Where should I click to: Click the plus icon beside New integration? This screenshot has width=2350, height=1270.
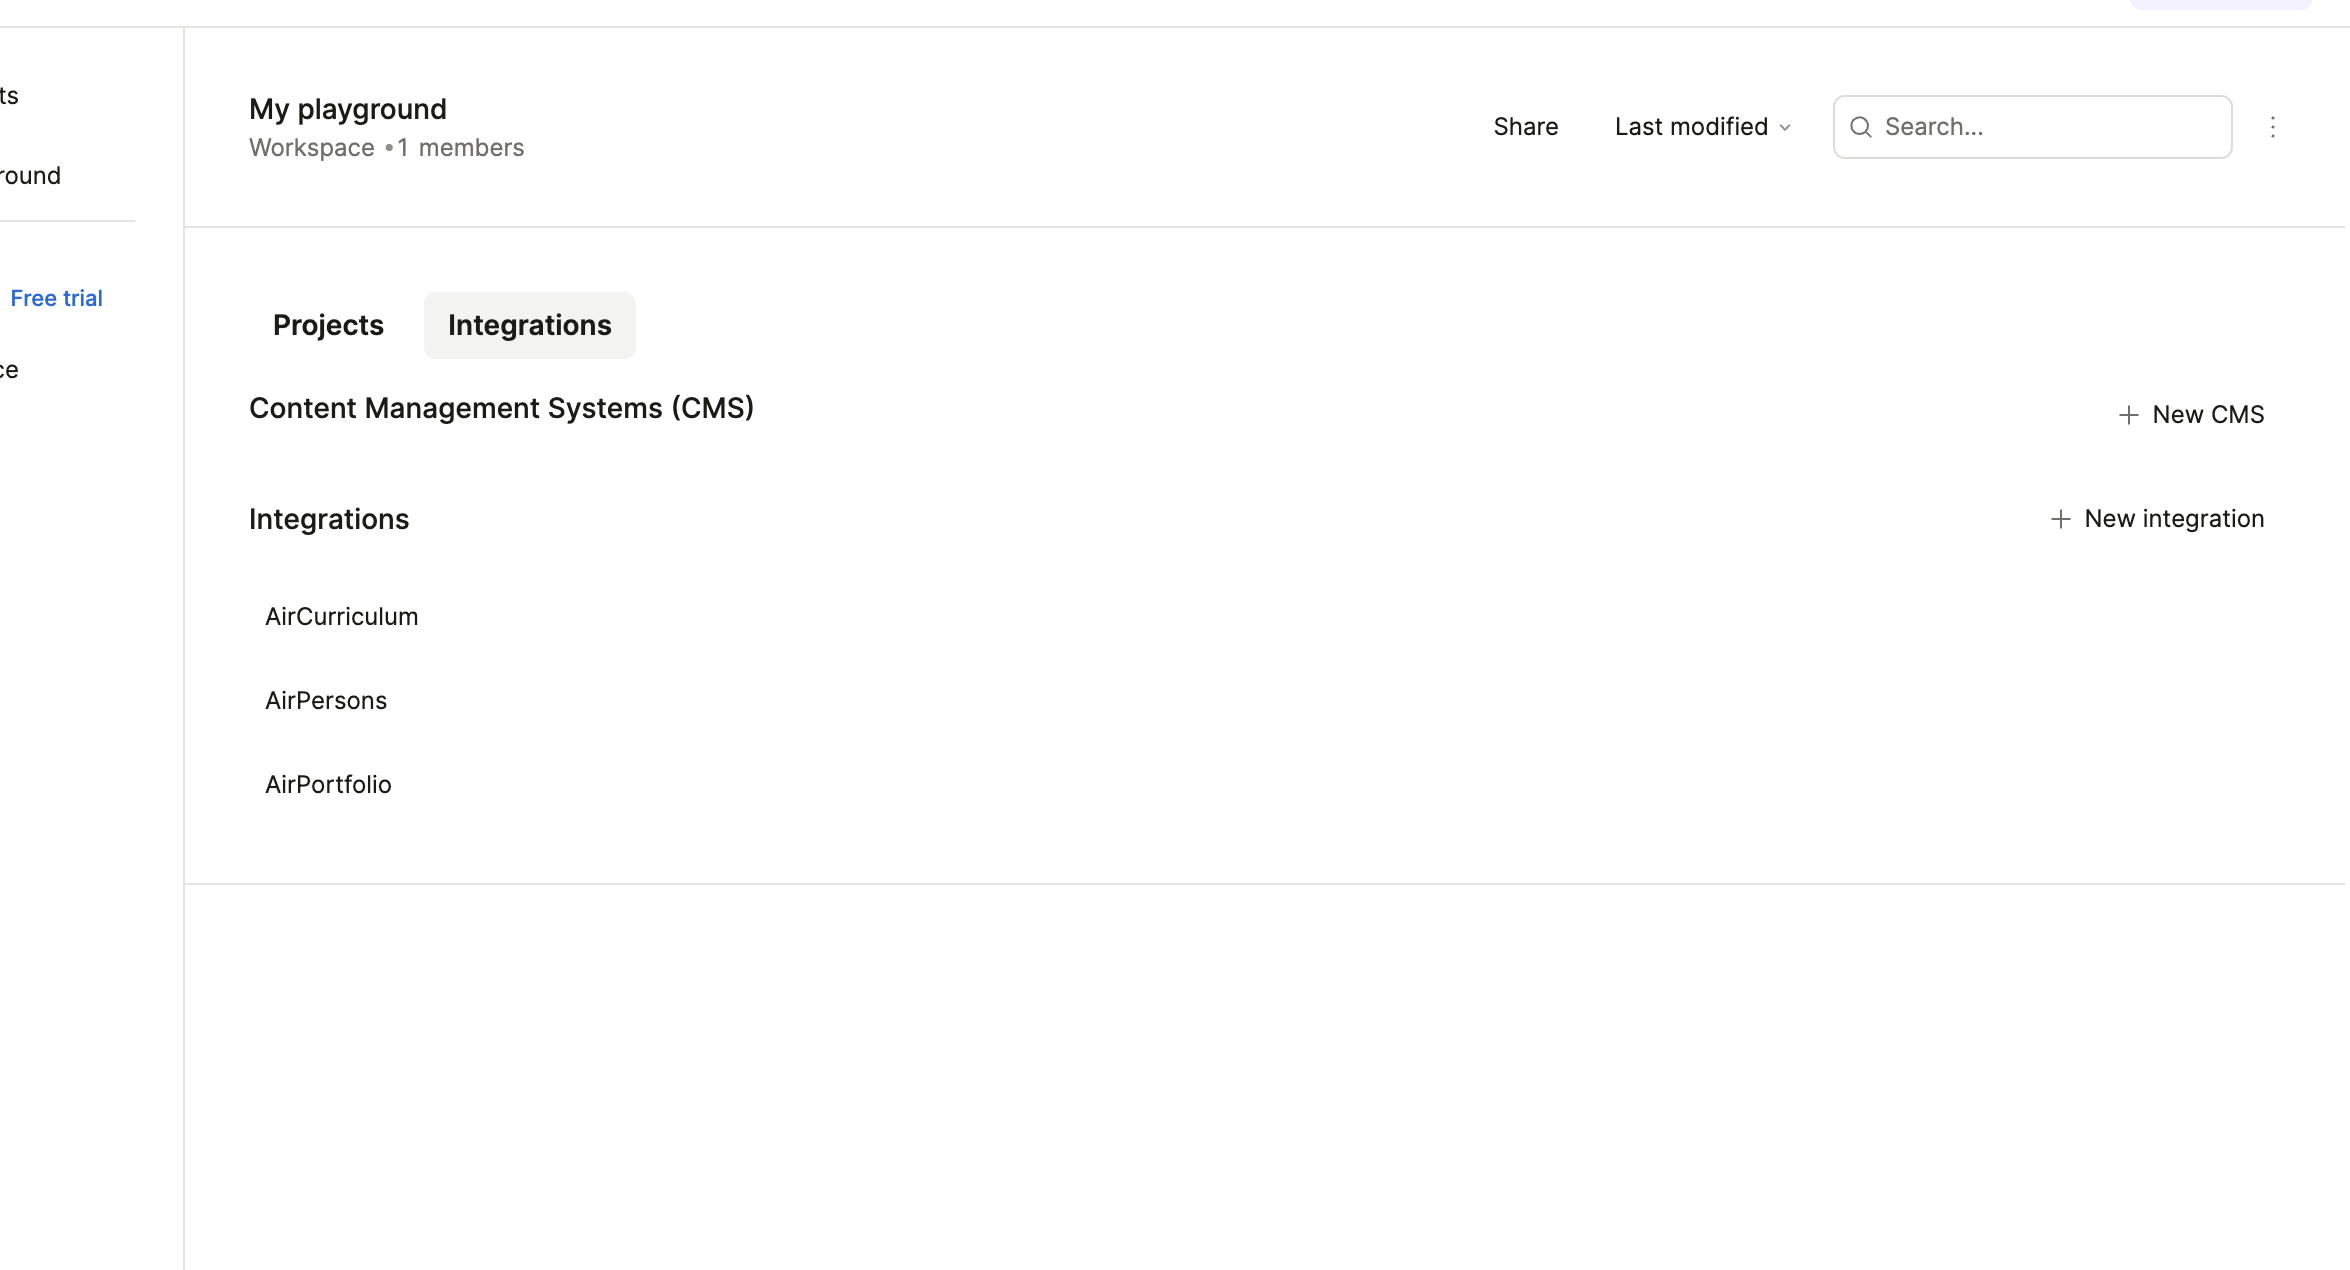point(2060,519)
